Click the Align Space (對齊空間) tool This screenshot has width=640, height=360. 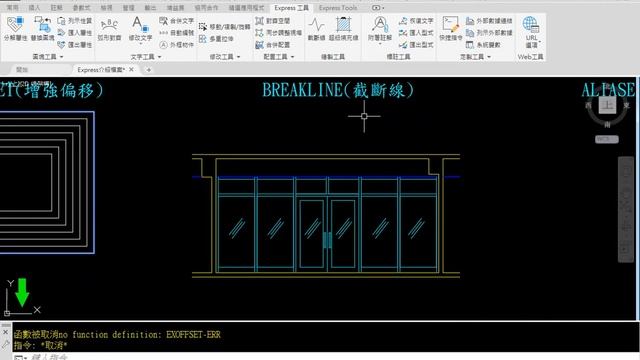[273, 20]
